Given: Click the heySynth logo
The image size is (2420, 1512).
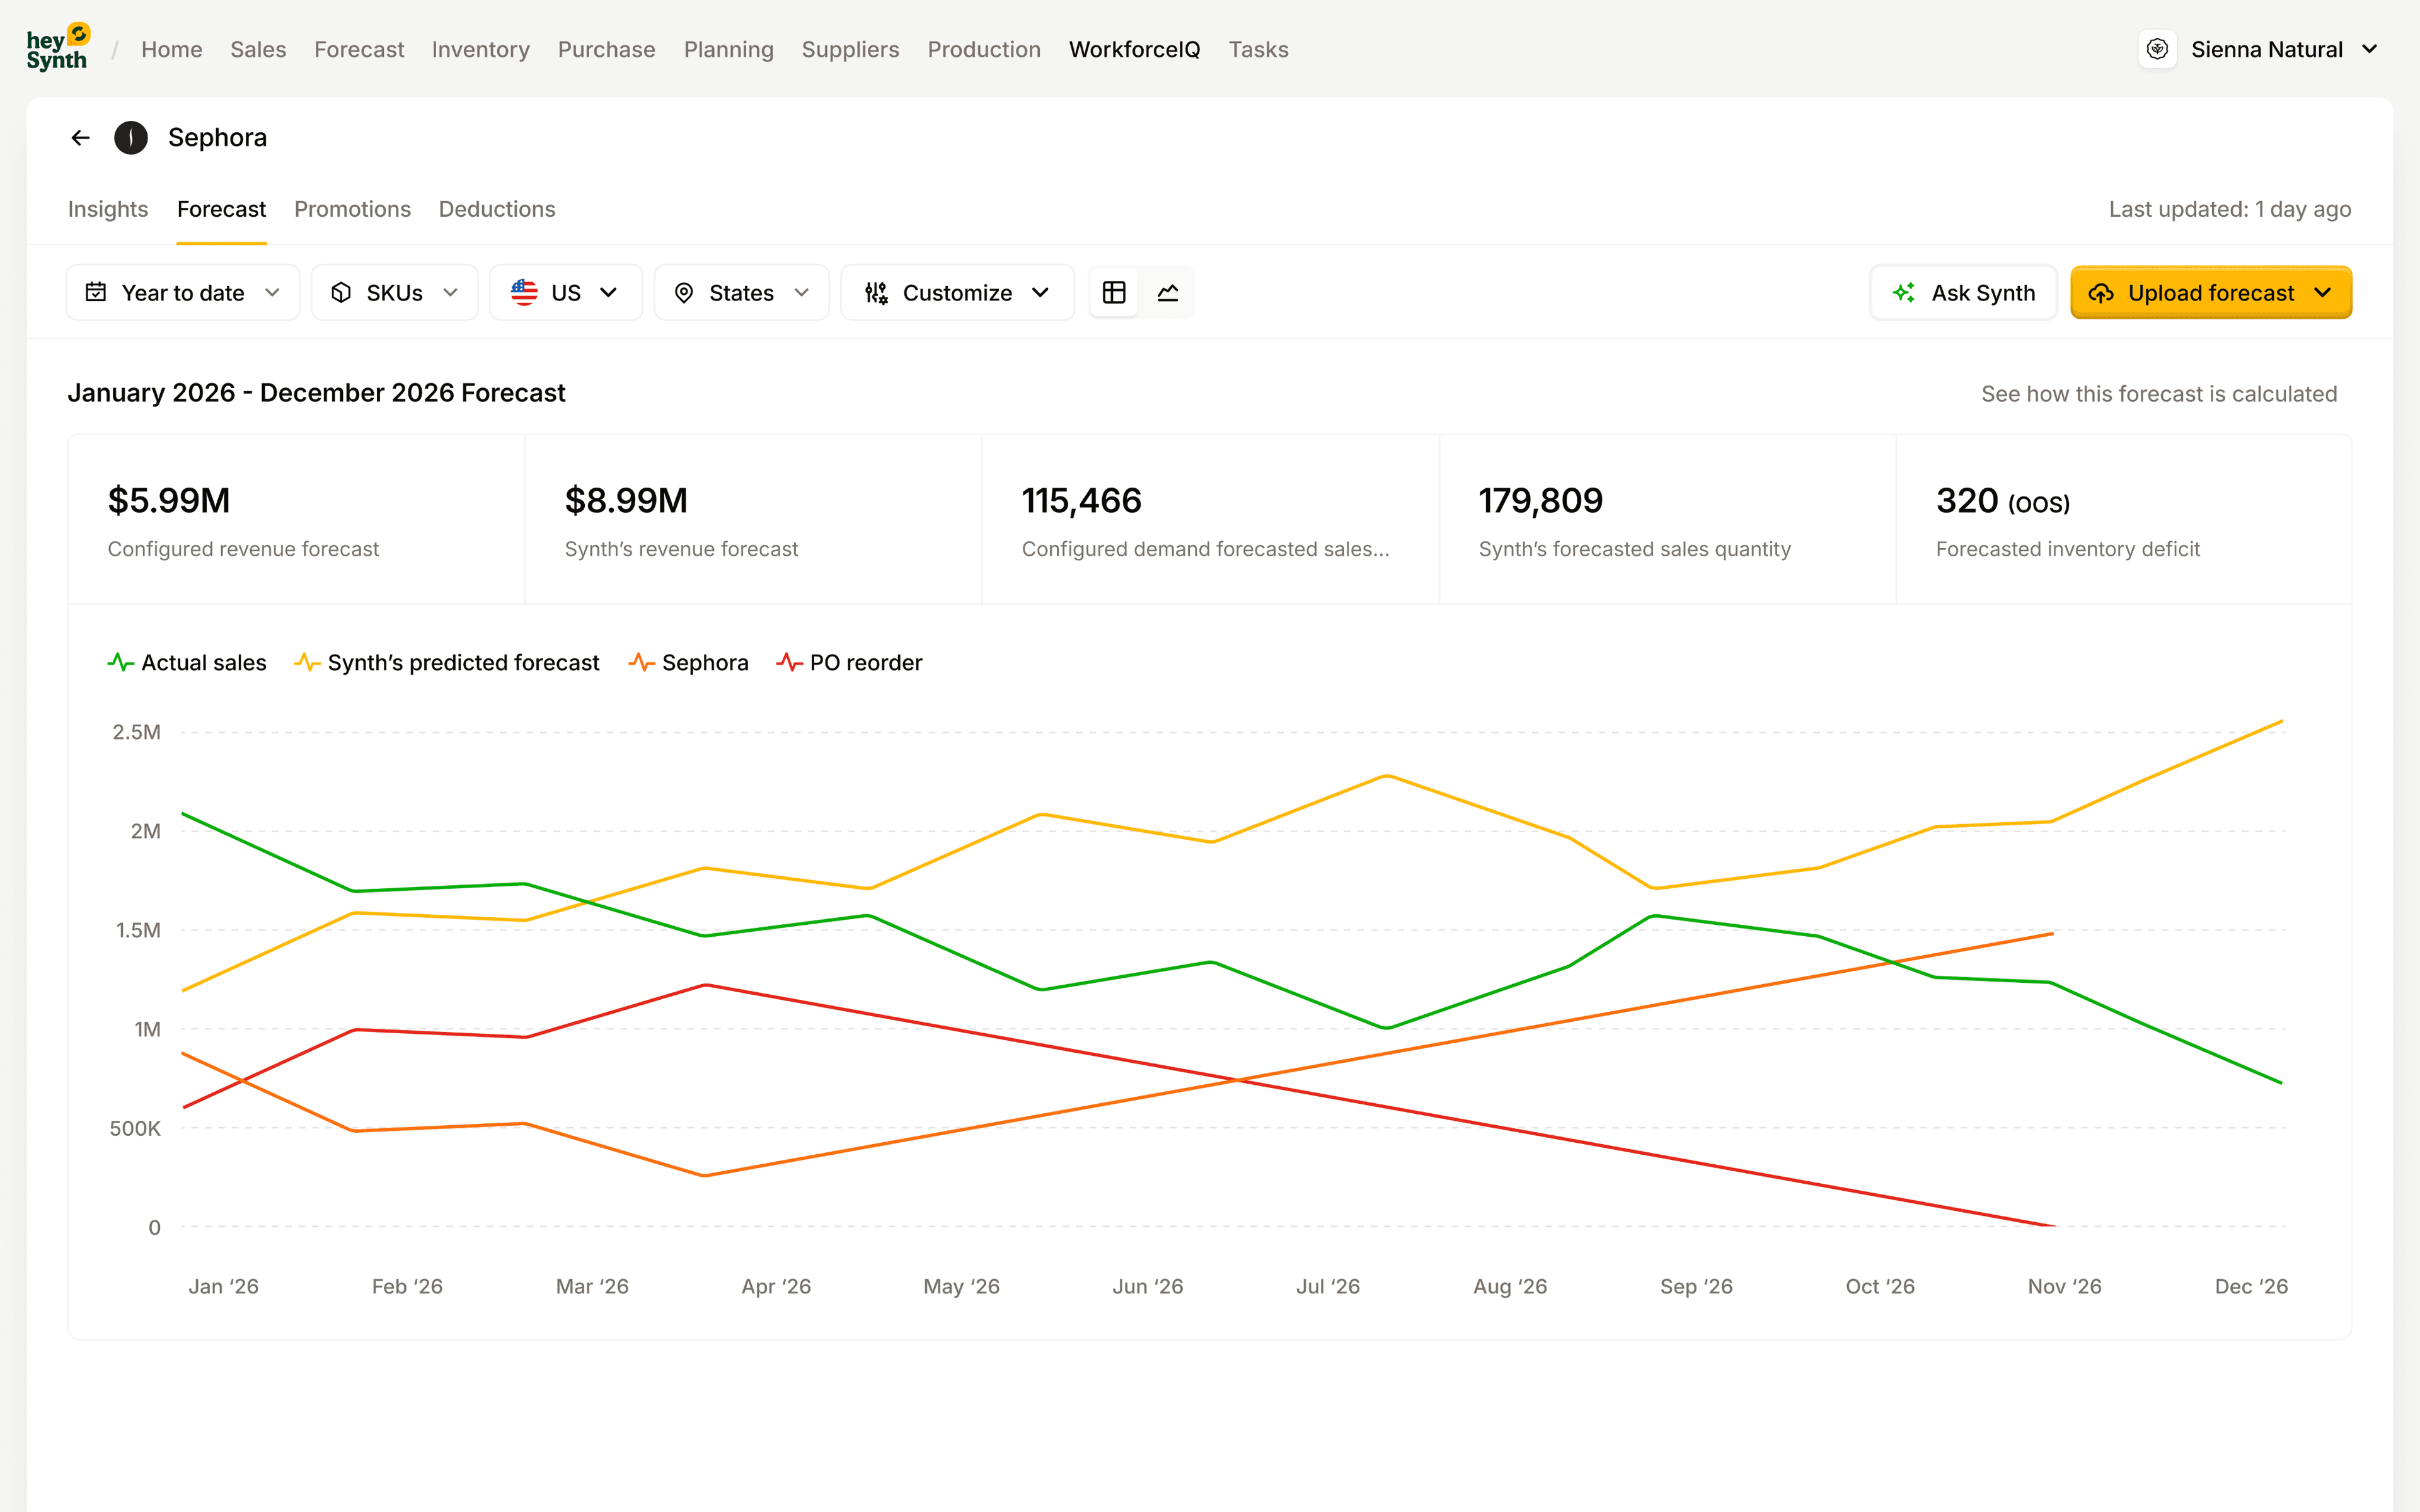Looking at the screenshot, I should pos(58,48).
